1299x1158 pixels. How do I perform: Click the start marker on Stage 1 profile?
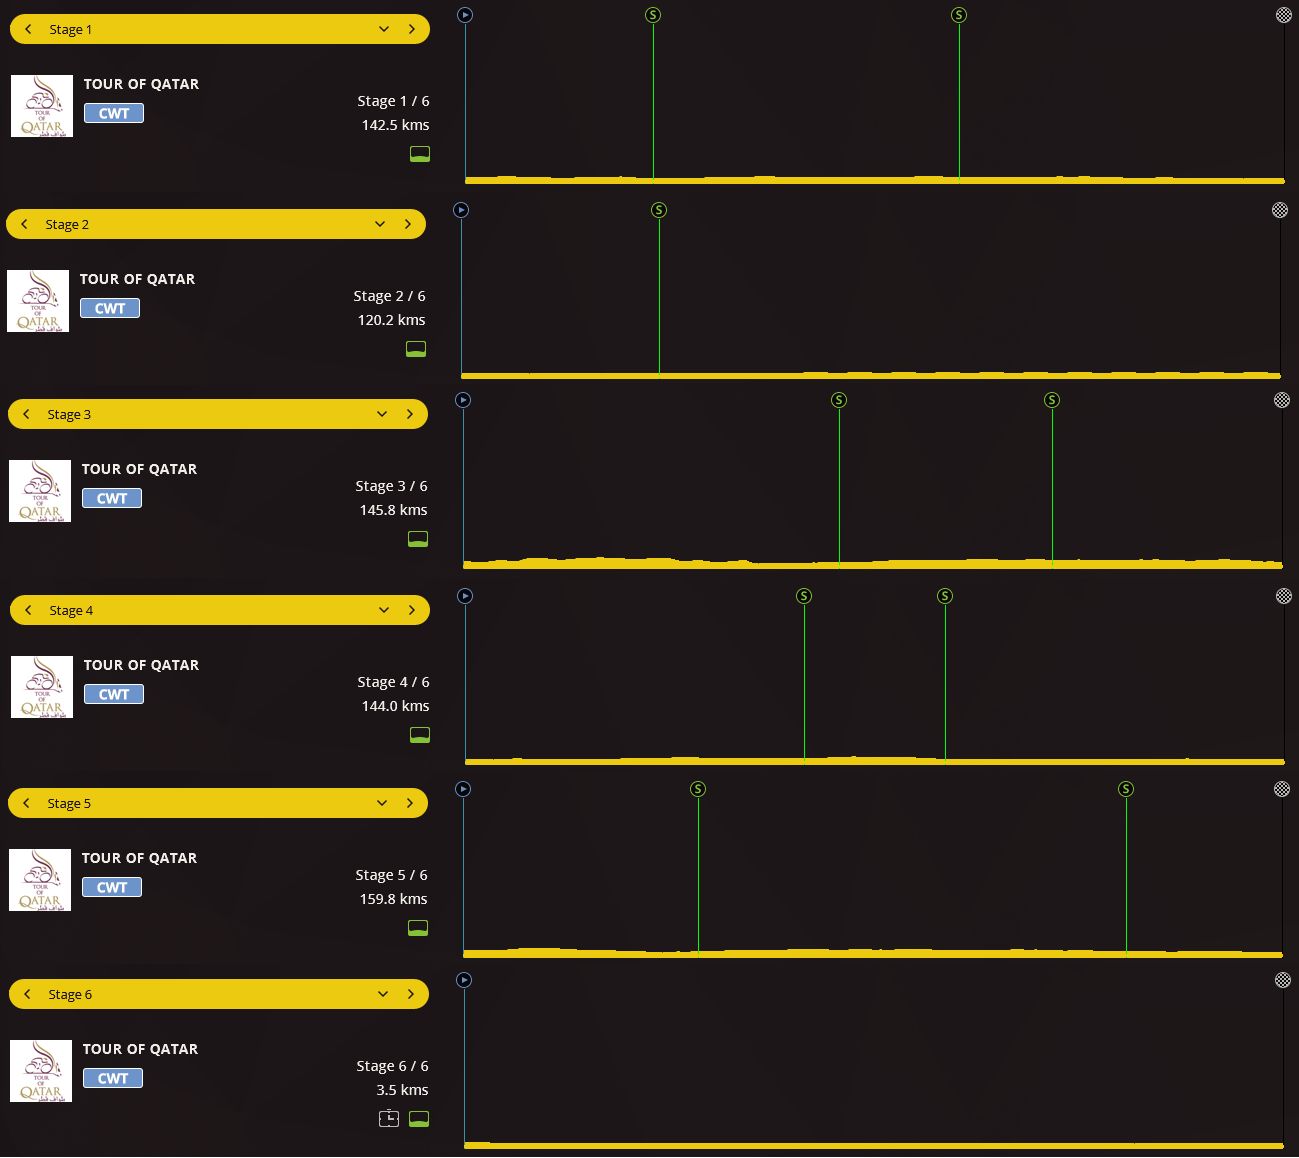pos(465,15)
